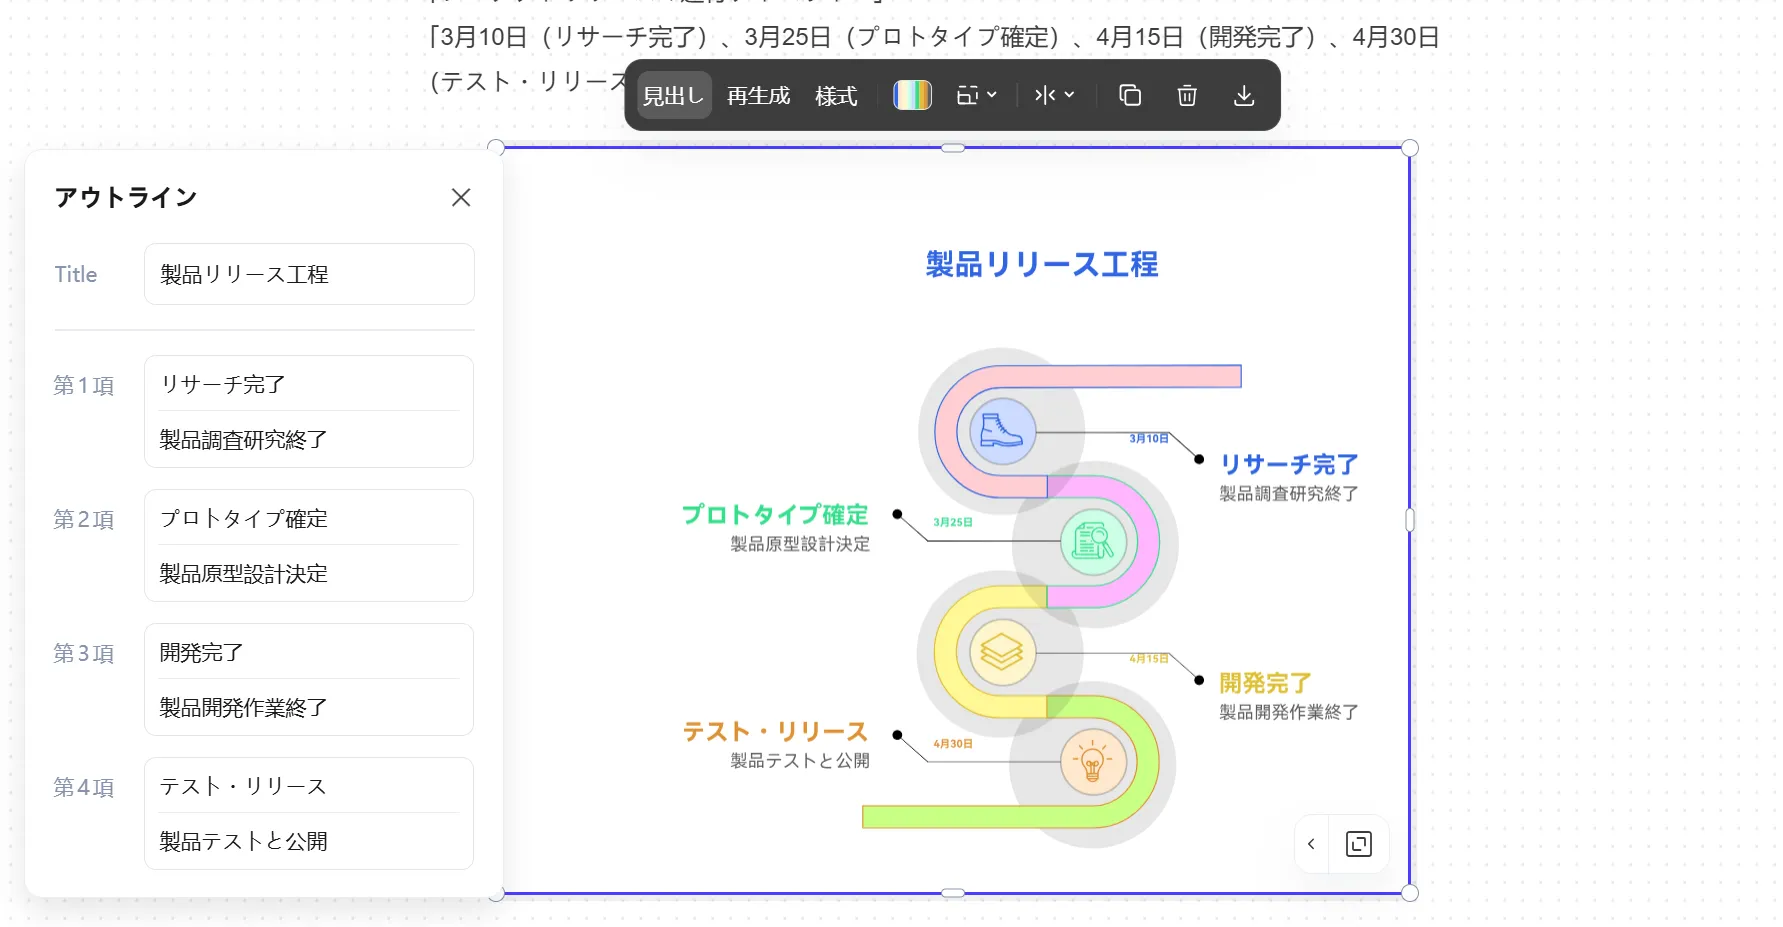Click the 再生成 regenerate button

pyautogui.click(x=758, y=96)
